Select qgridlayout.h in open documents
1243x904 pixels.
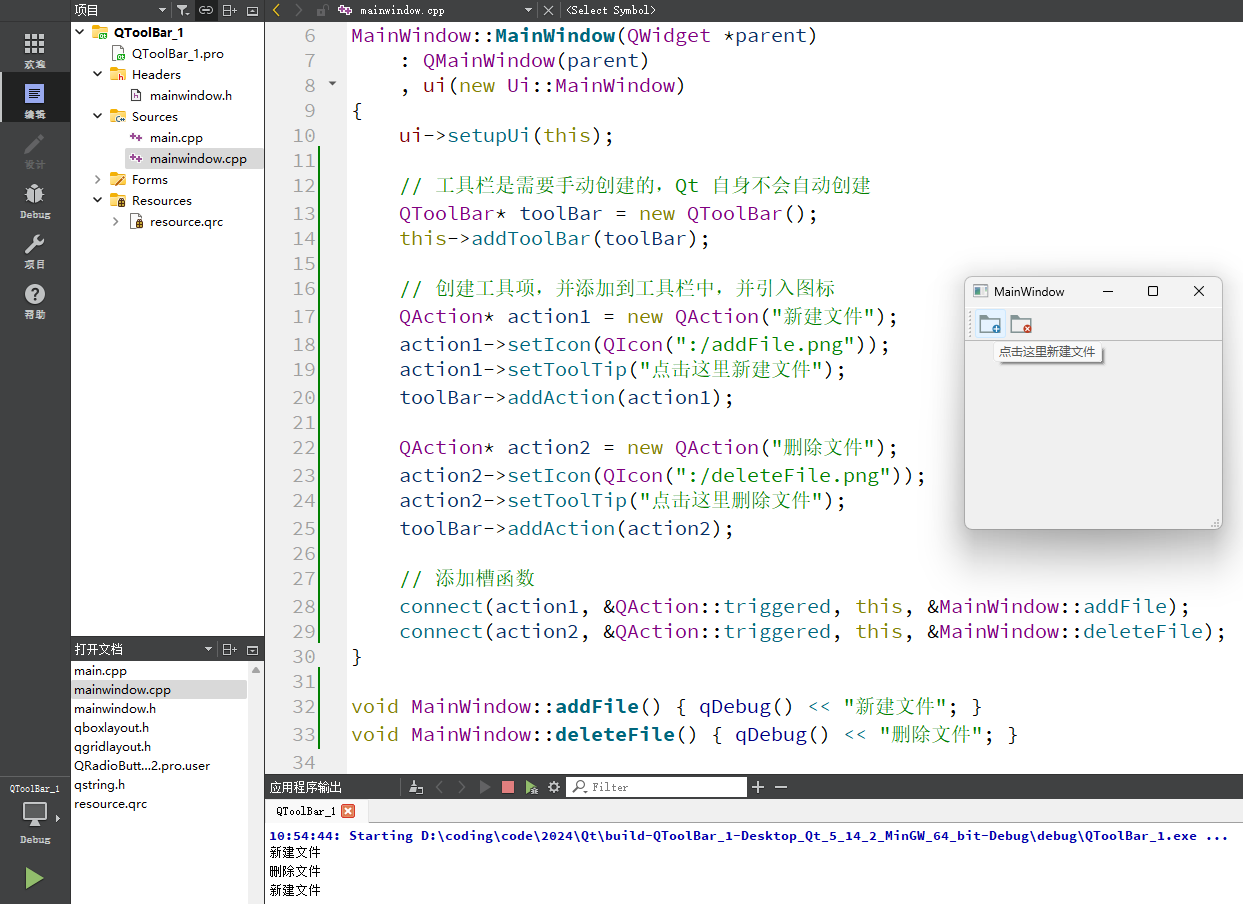pyautogui.click(x=112, y=746)
